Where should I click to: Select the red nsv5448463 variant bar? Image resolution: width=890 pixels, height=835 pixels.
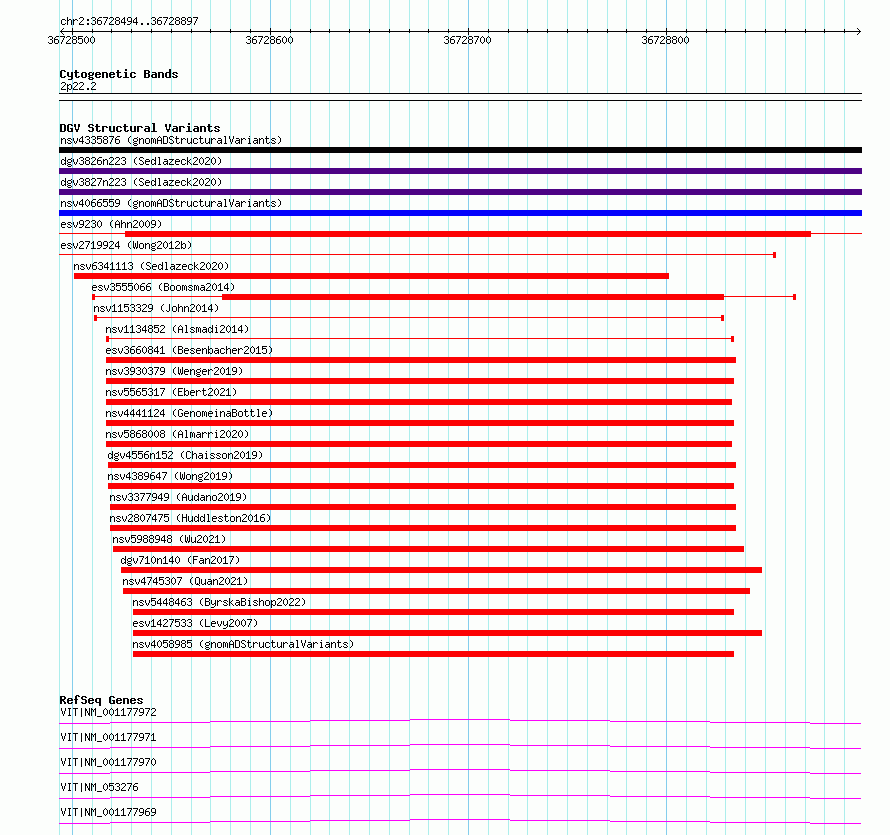[434, 612]
